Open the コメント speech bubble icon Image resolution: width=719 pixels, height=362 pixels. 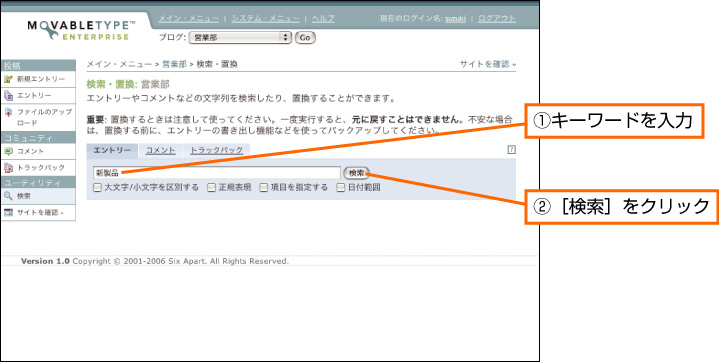(x=8, y=151)
